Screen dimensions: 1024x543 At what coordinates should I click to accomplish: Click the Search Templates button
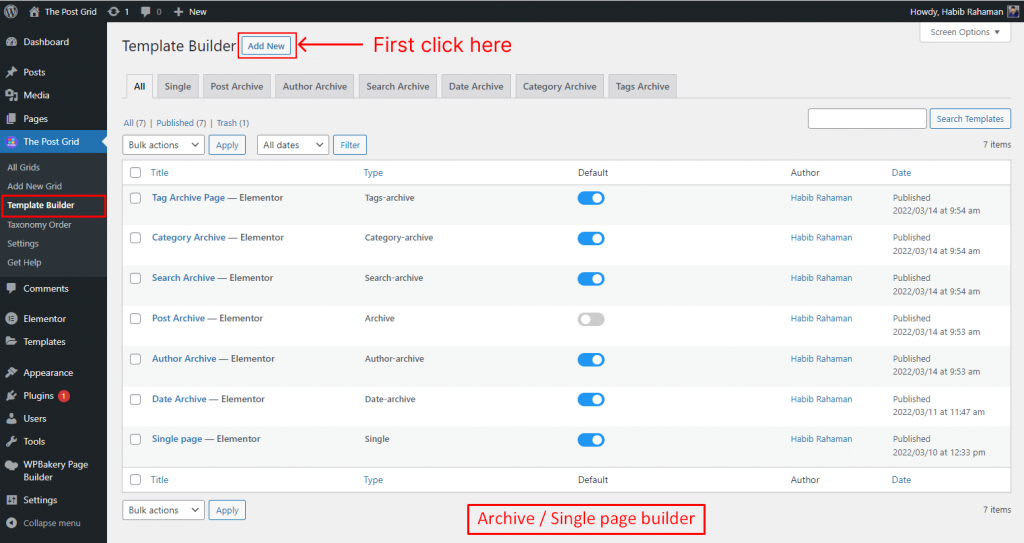pyautogui.click(x=970, y=119)
